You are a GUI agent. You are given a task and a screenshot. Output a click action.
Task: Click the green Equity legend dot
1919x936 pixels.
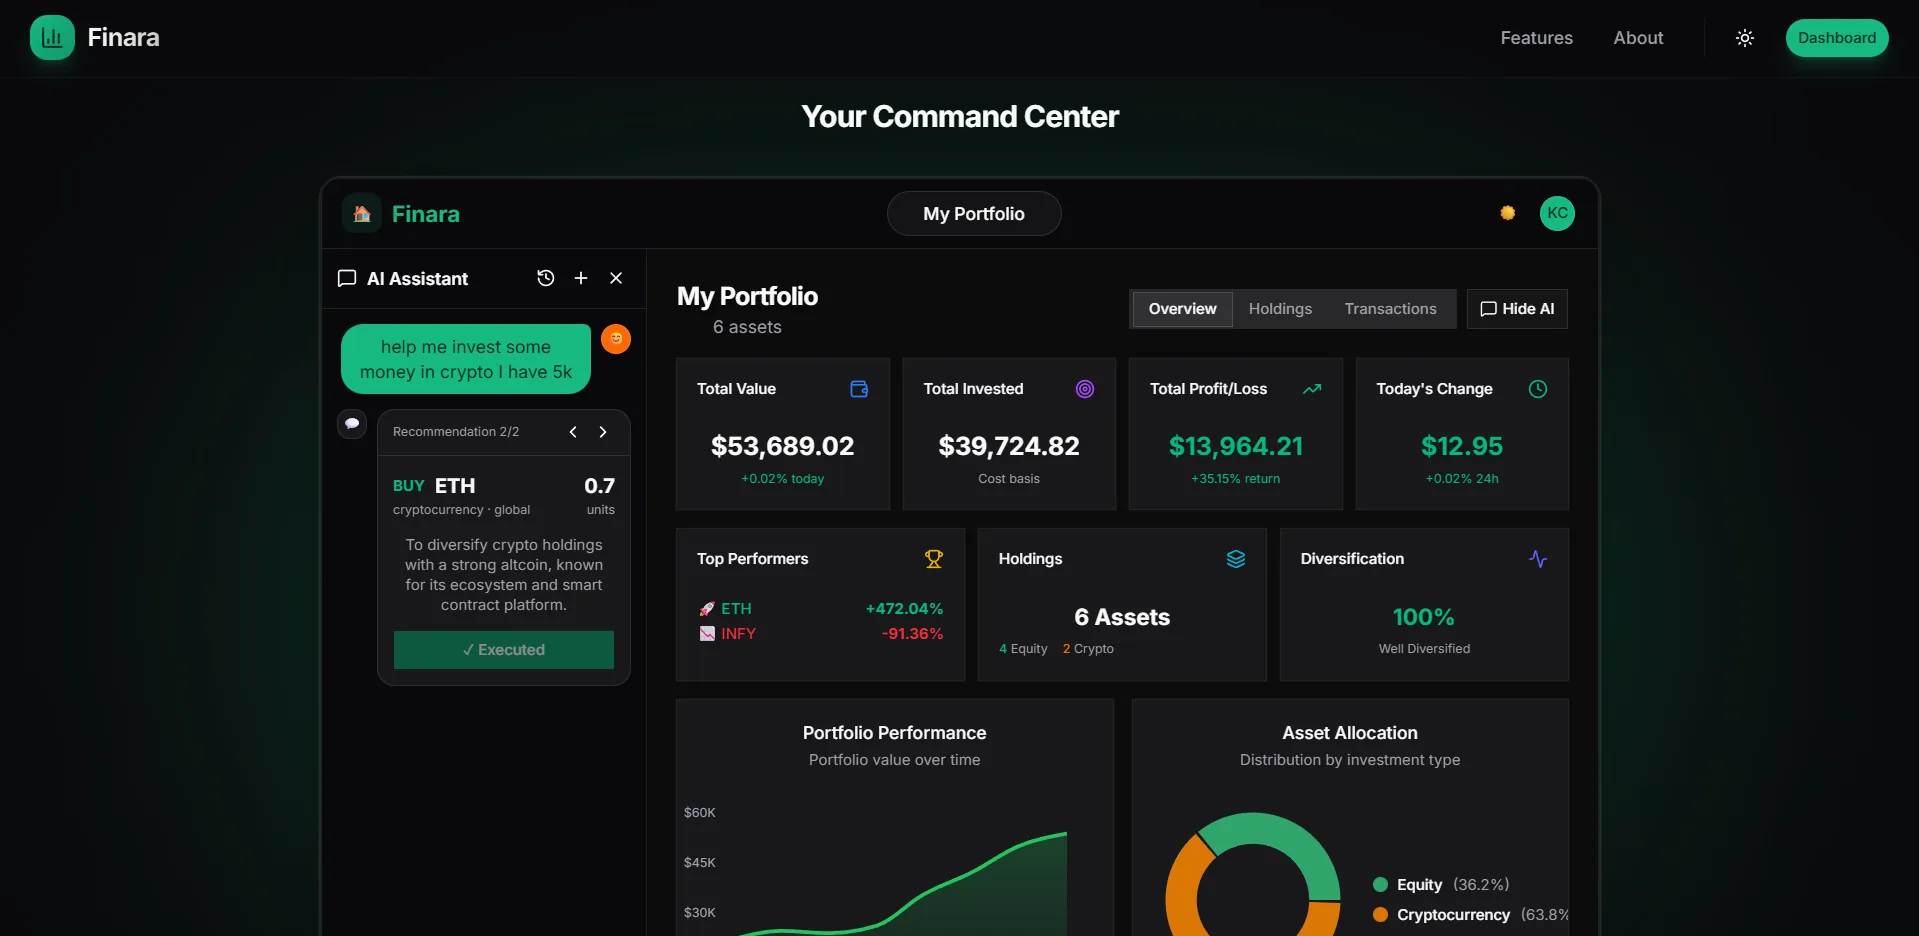1380,885
